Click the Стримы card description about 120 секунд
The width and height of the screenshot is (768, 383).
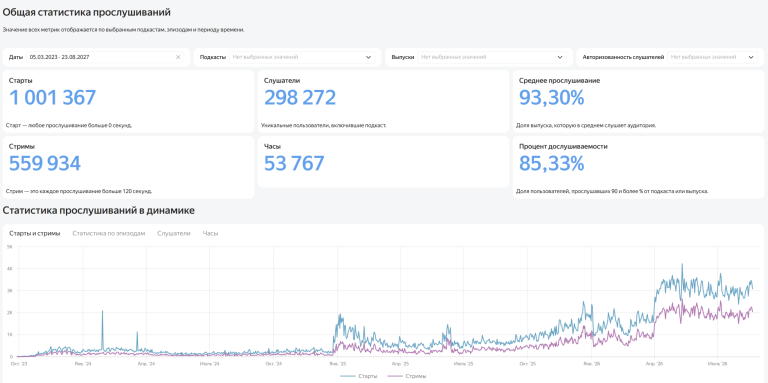79,191
